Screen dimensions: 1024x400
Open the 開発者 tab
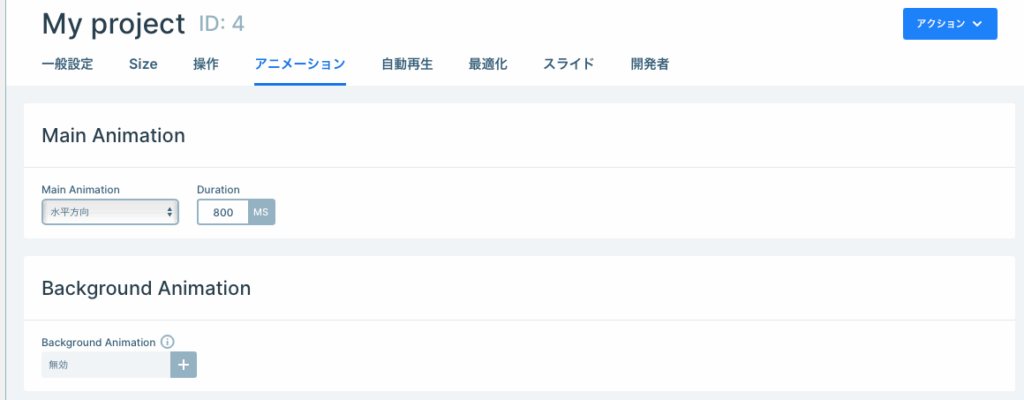pyautogui.click(x=650, y=64)
